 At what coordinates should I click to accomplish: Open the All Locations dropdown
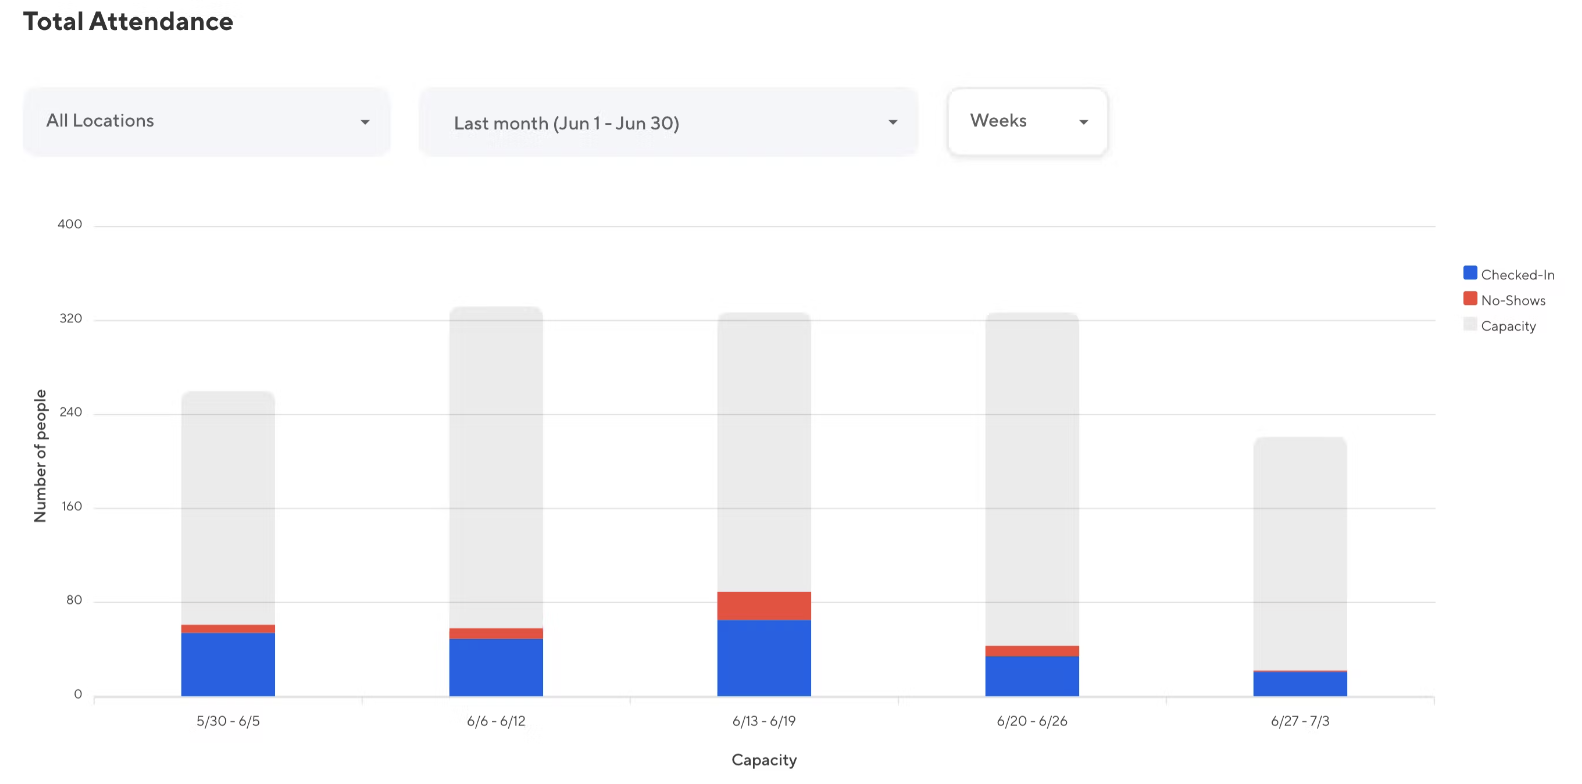coord(206,121)
